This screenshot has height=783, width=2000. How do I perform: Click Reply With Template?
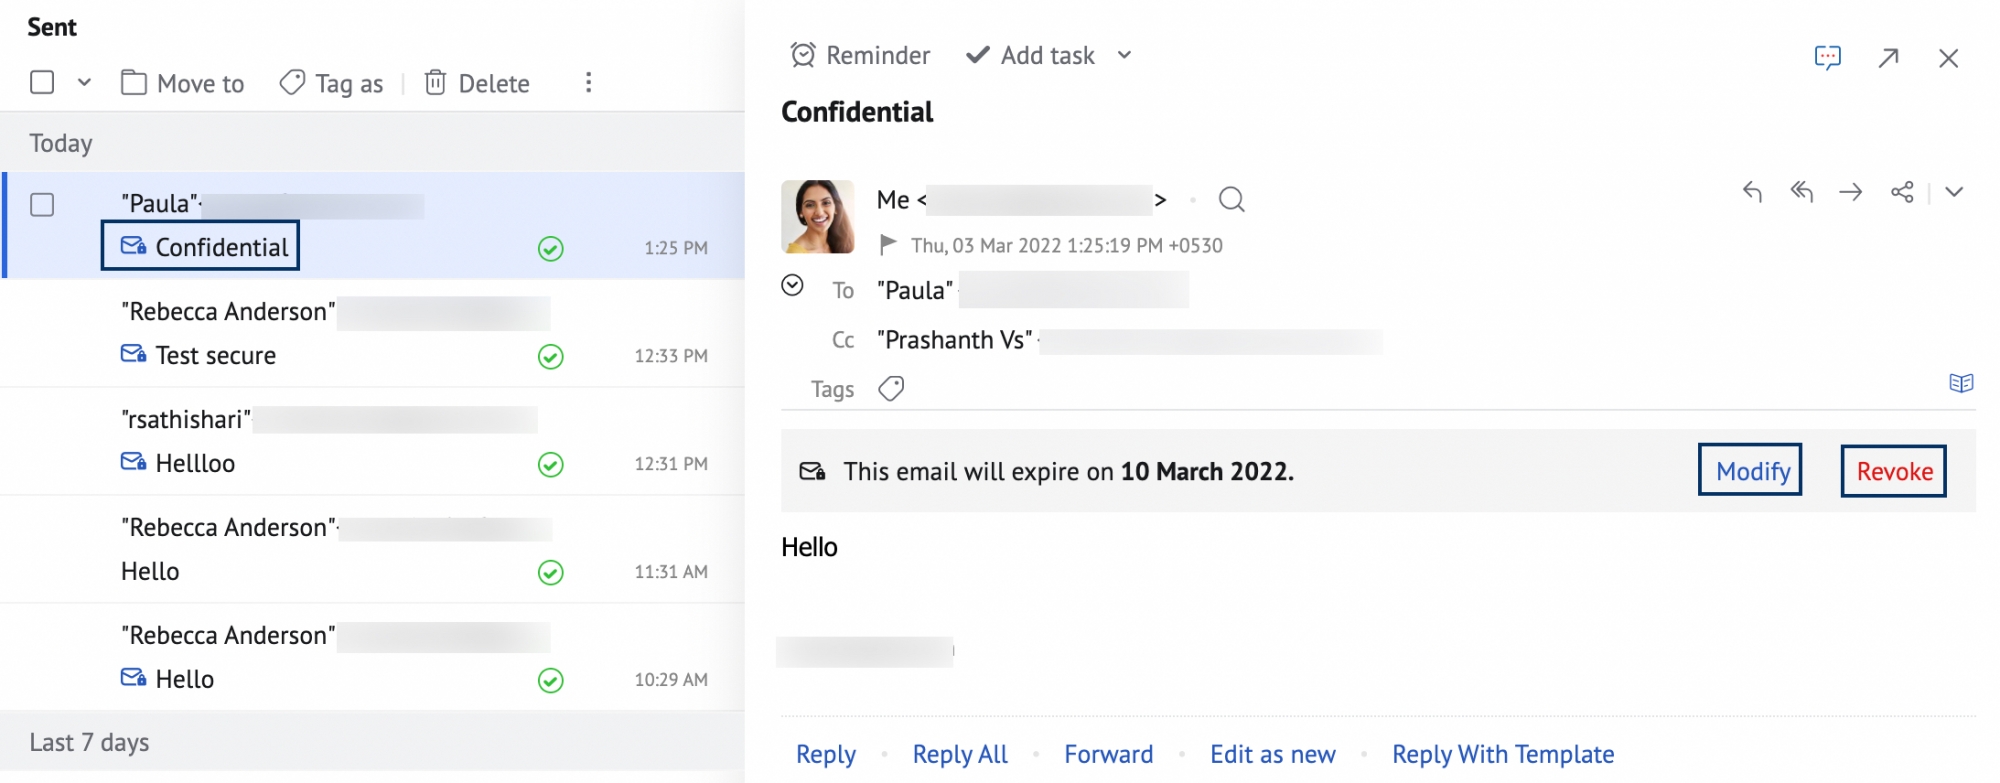click(x=1503, y=754)
